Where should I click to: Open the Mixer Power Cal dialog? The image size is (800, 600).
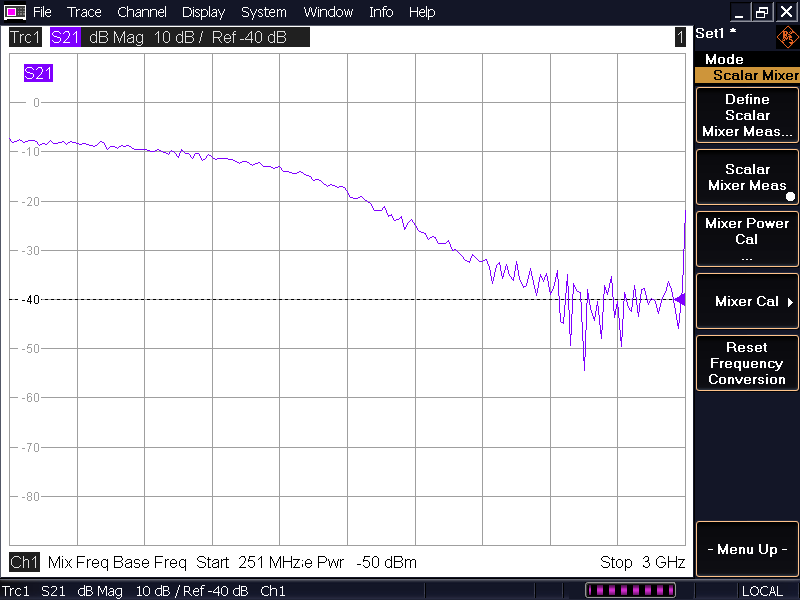coord(747,239)
